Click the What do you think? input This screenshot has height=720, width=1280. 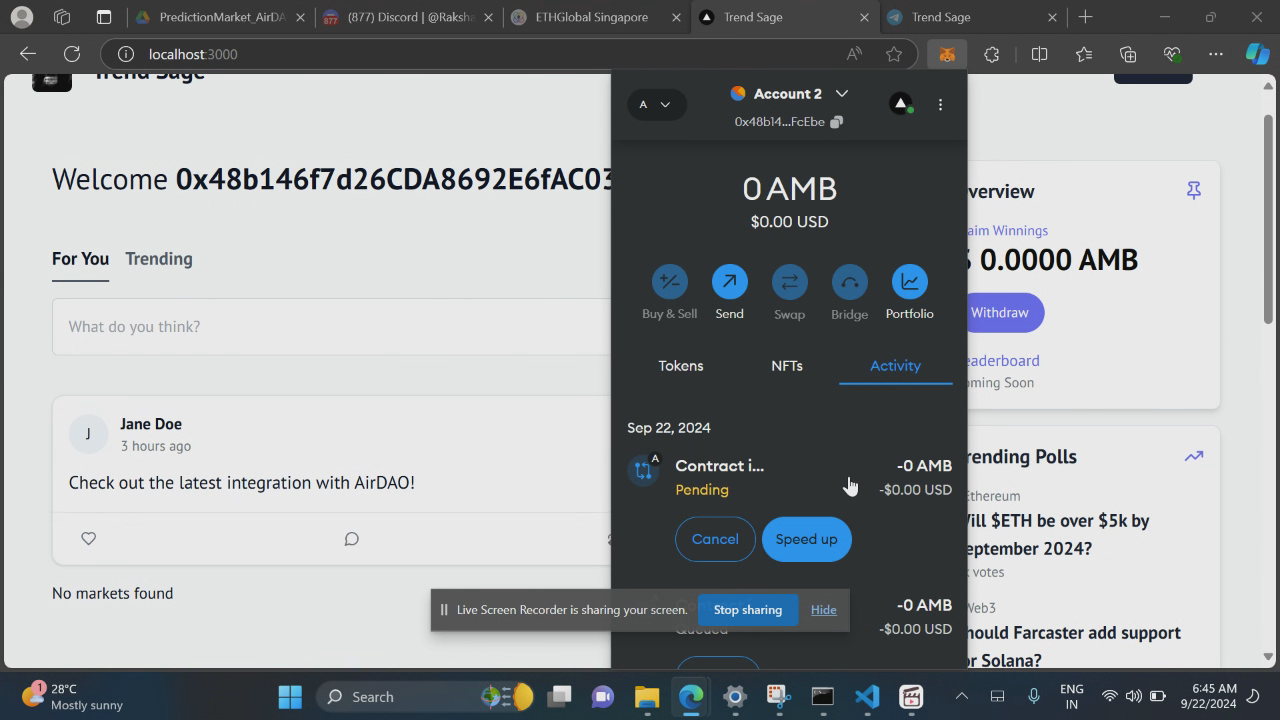[331, 327]
